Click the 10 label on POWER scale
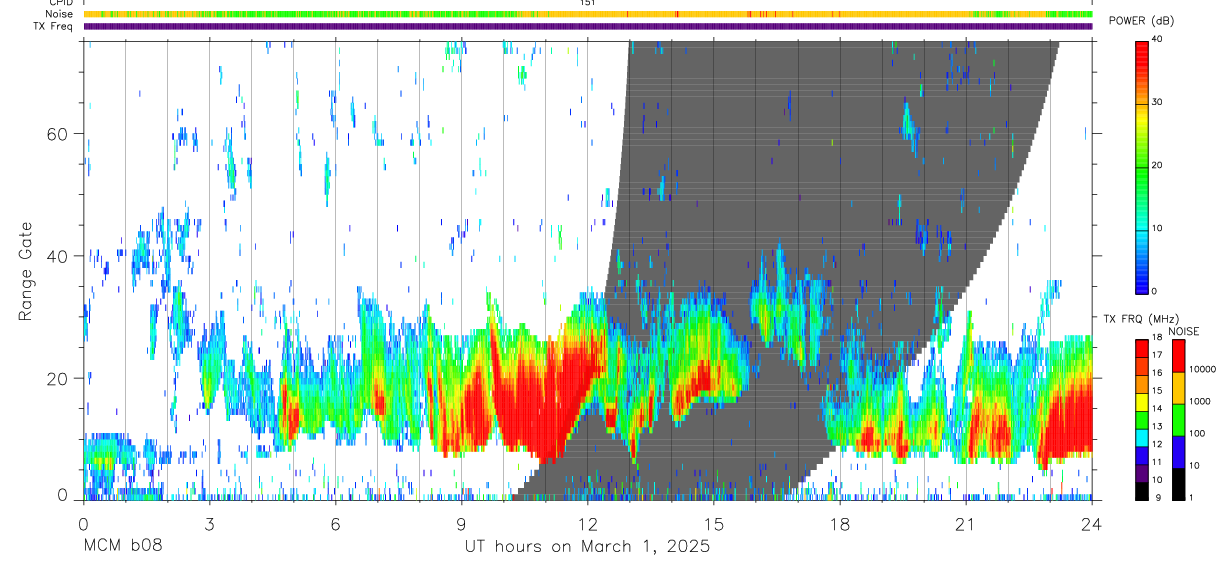Image resolution: width=1228 pixels, height=567 pixels. click(1156, 228)
